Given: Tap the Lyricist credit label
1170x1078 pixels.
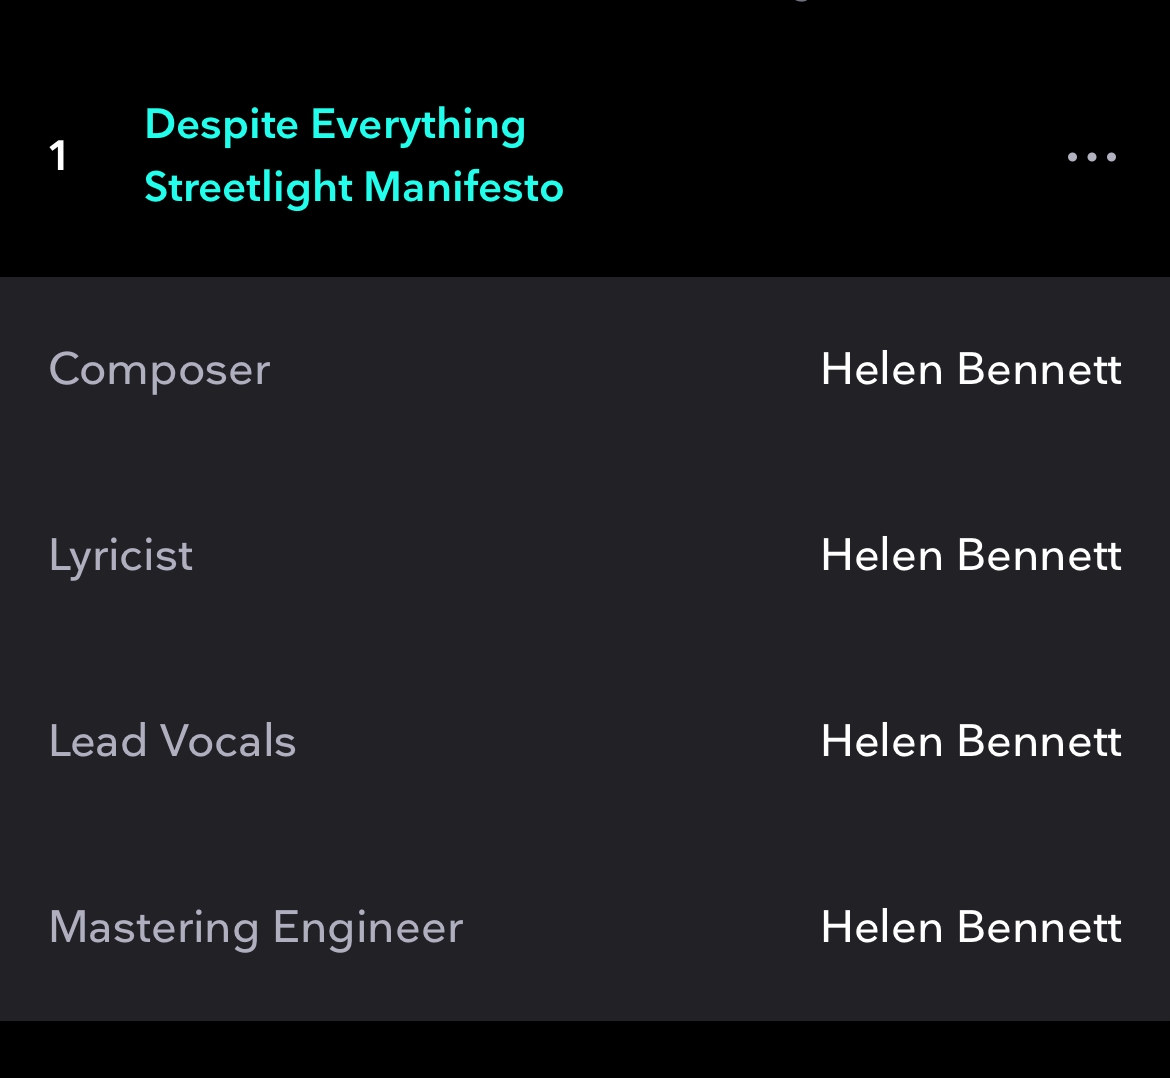Looking at the screenshot, I should (x=121, y=556).
